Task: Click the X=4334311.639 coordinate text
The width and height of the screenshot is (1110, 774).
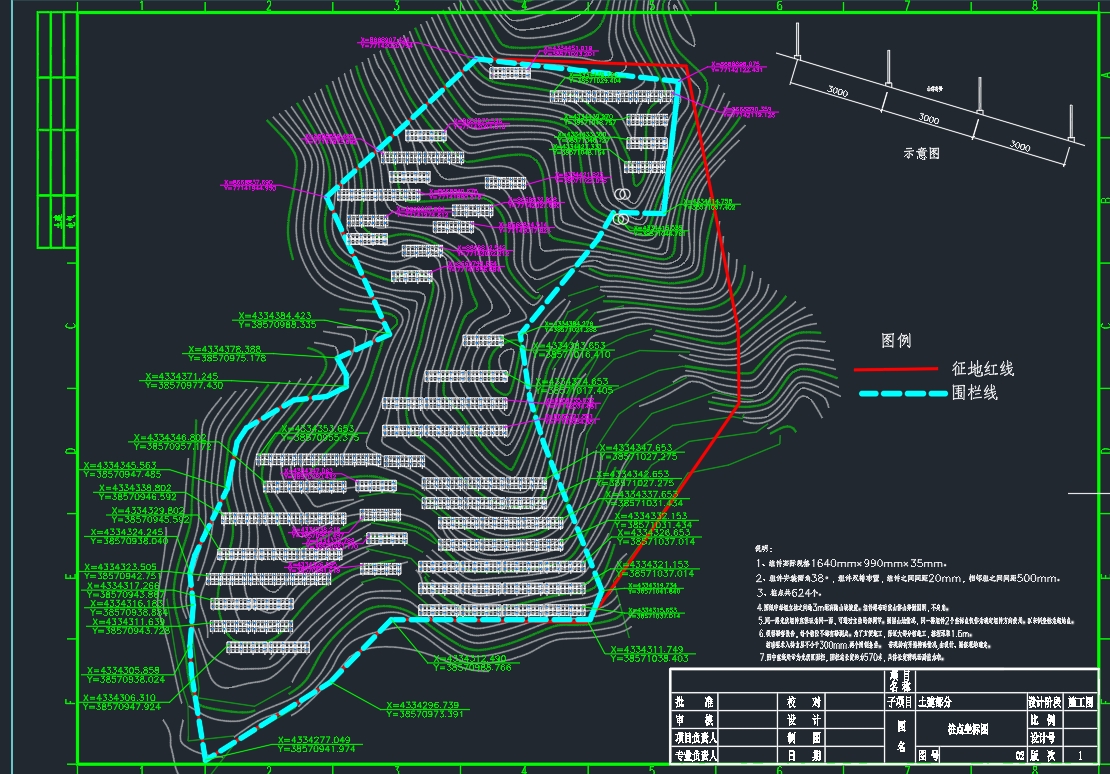Action: 128,622
